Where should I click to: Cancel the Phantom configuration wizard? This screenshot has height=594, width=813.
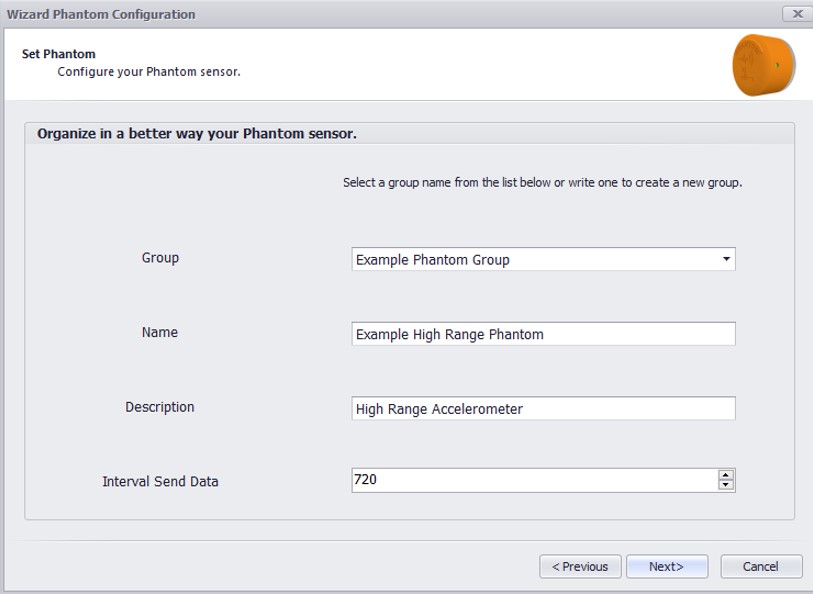(x=761, y=567)
